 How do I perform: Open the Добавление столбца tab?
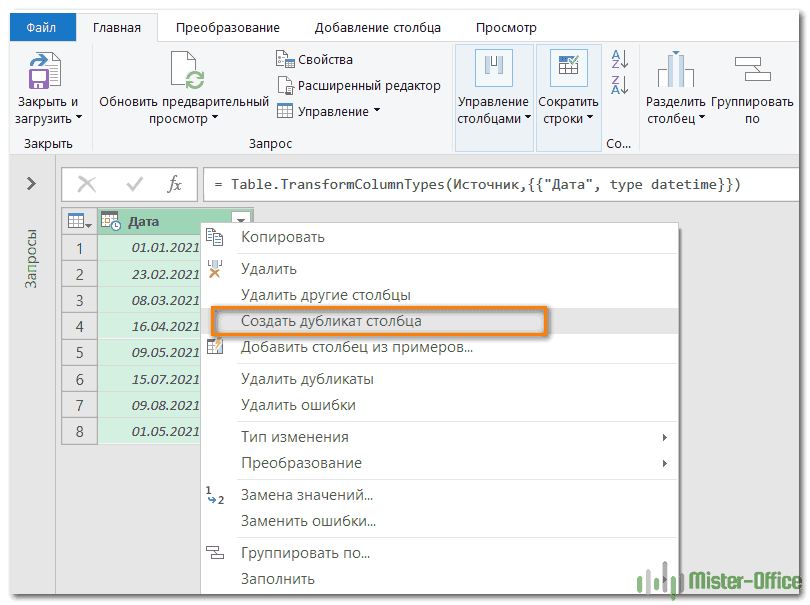(377, 28)
